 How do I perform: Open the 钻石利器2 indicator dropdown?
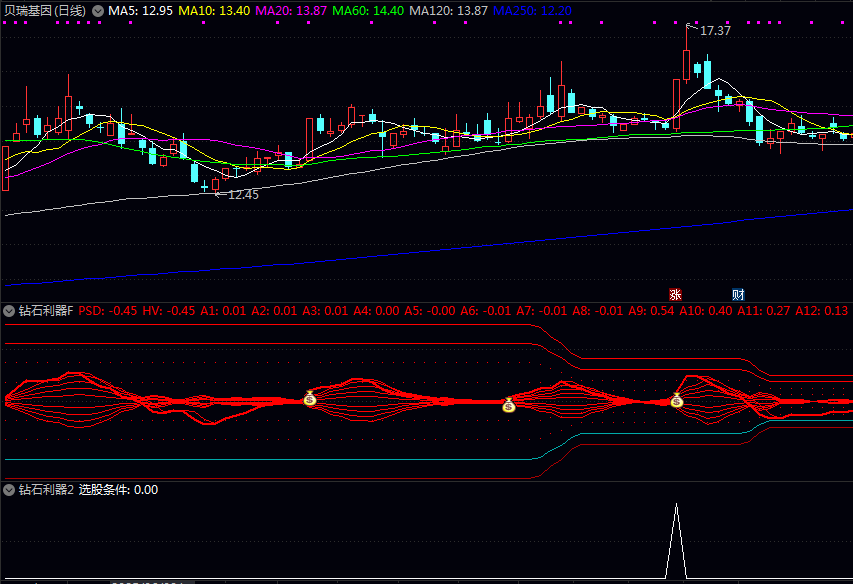[x=10, y=490]
